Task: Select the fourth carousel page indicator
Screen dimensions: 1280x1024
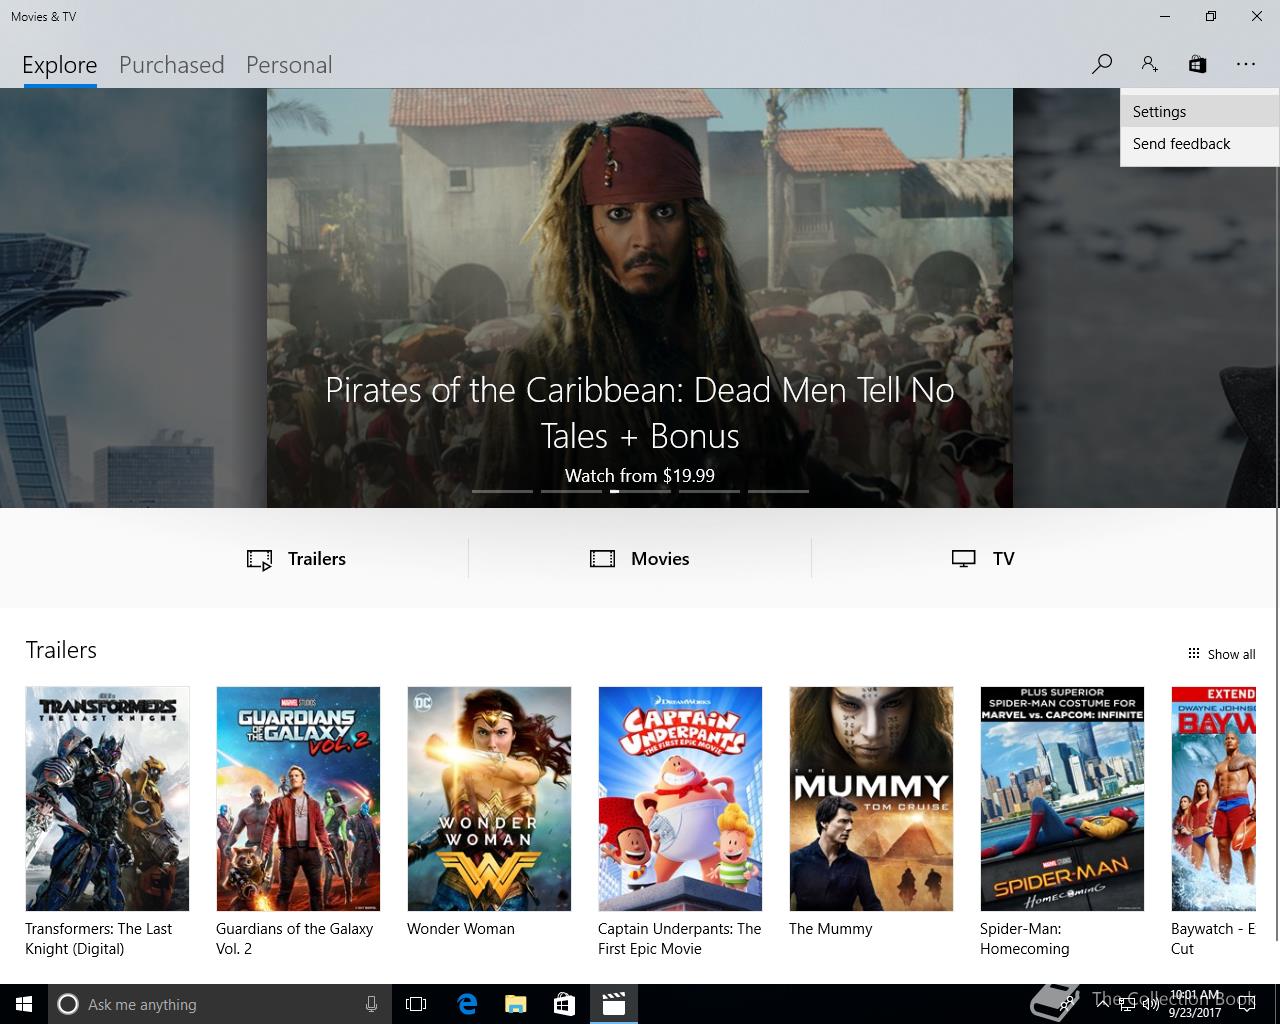Action: click(x=709, y=491)
